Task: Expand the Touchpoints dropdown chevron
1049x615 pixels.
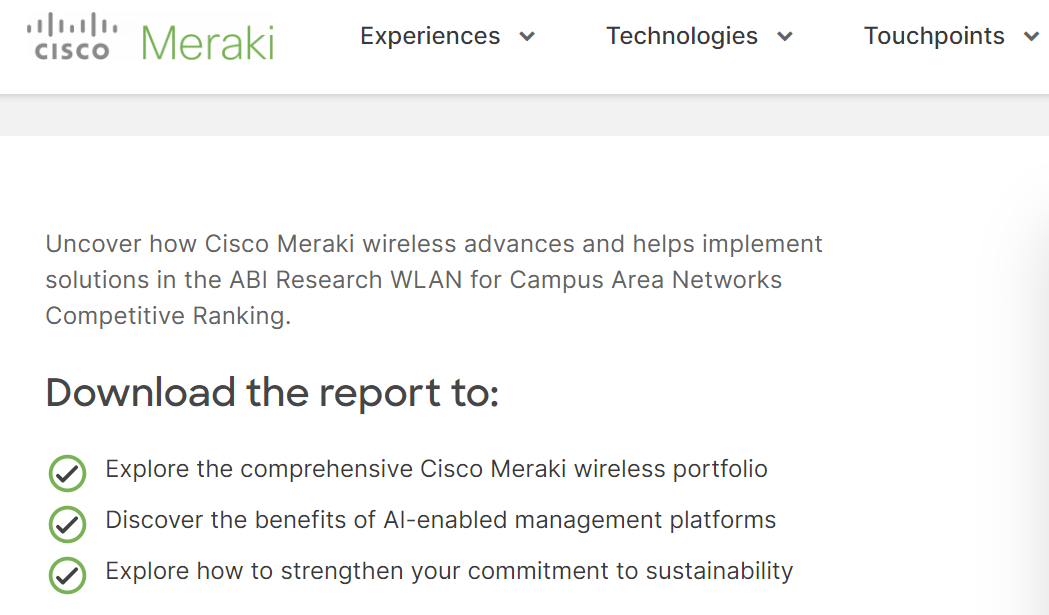Action: (x=1032, y=37)
